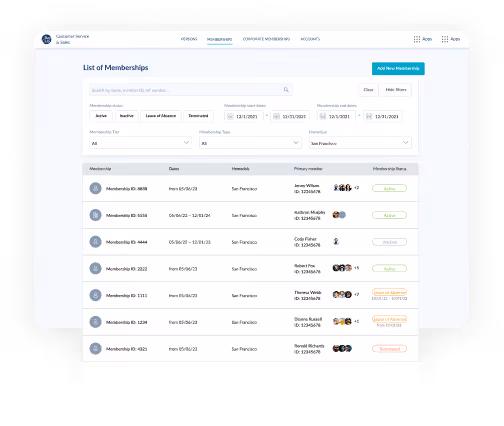Click the +7 members count, Theresa Webb row

pyautogui.click(x=357, y=294)
